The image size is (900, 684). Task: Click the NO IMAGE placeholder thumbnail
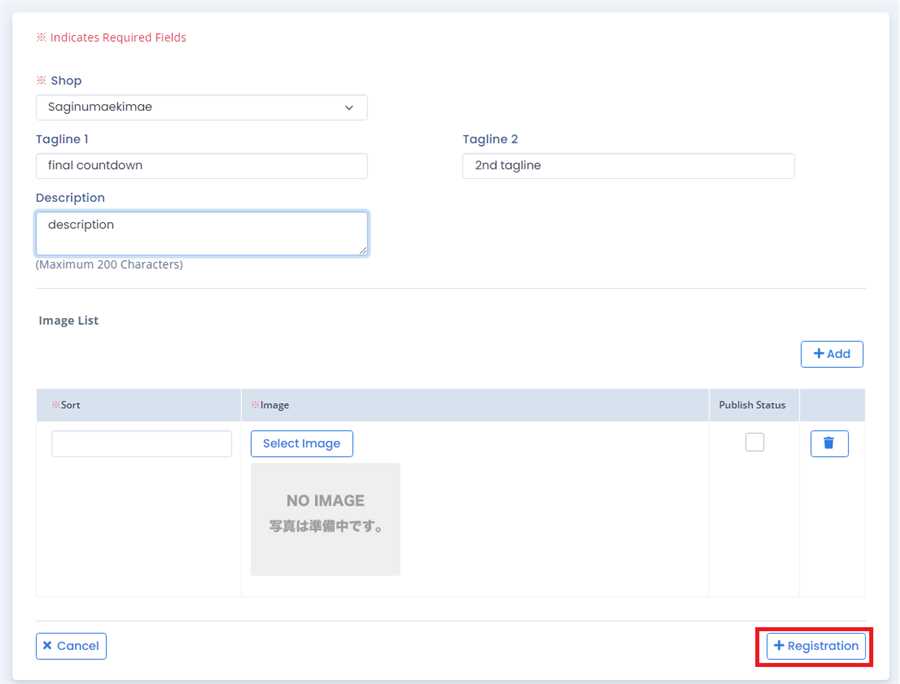(x=325, y=519)
